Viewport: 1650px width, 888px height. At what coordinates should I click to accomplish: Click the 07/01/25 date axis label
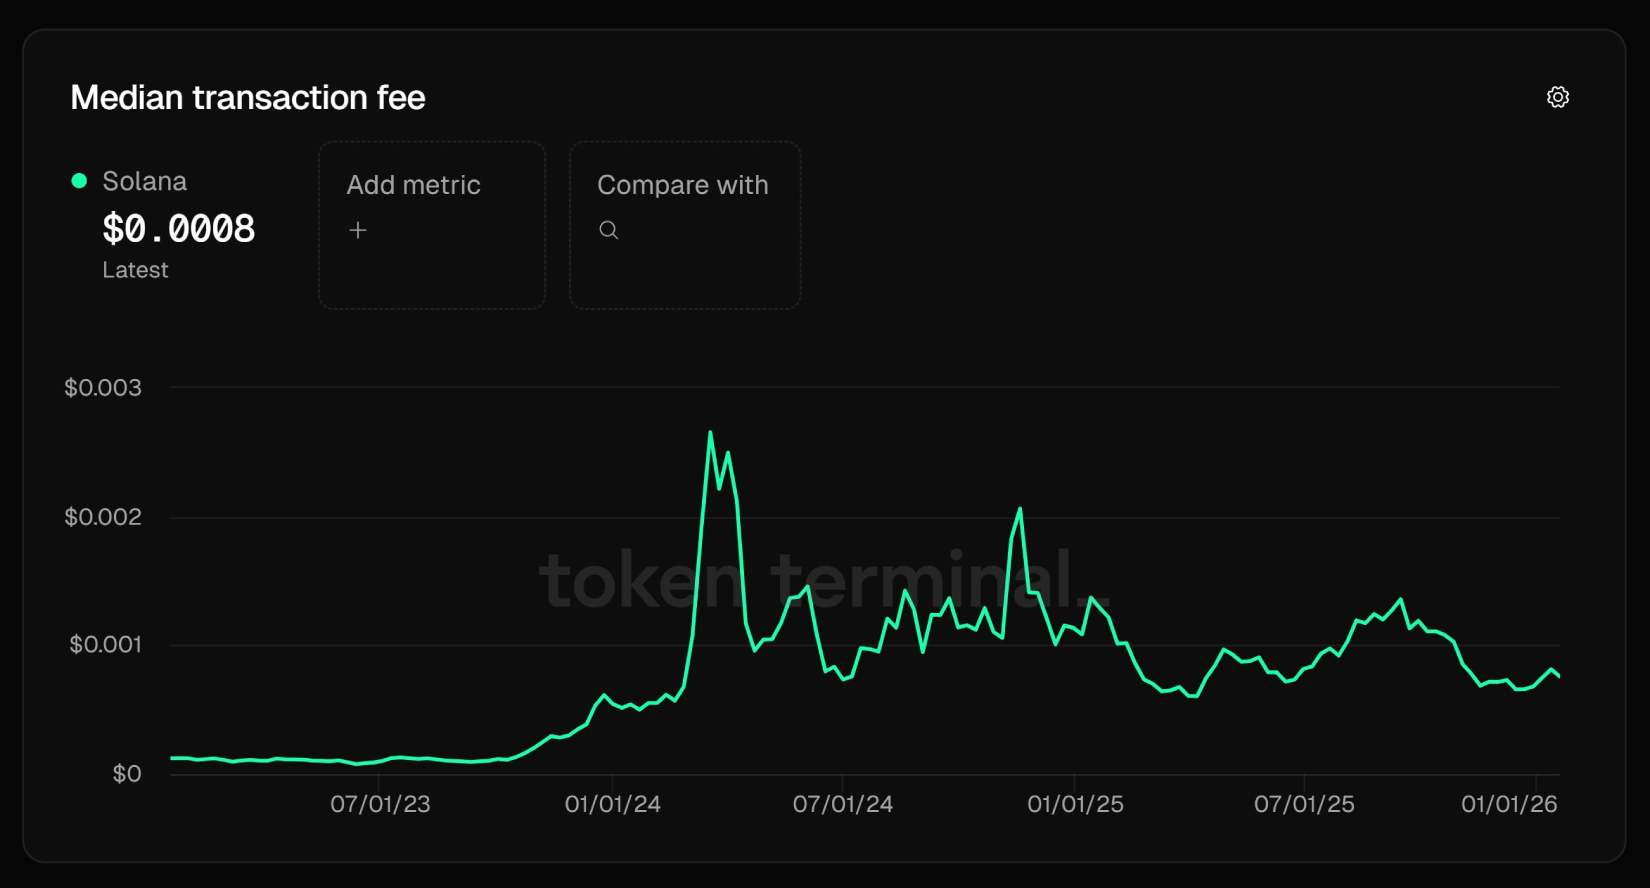tap(1304, 804)
